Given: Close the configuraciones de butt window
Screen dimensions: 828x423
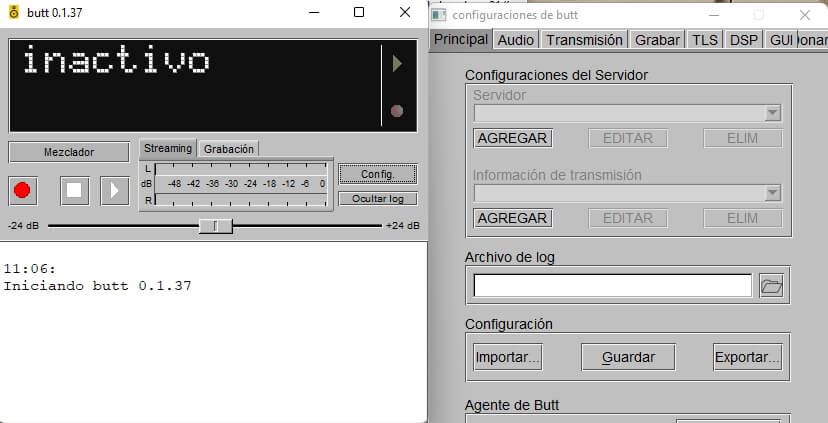Looking at the screenshot, I should coord(804,15).
